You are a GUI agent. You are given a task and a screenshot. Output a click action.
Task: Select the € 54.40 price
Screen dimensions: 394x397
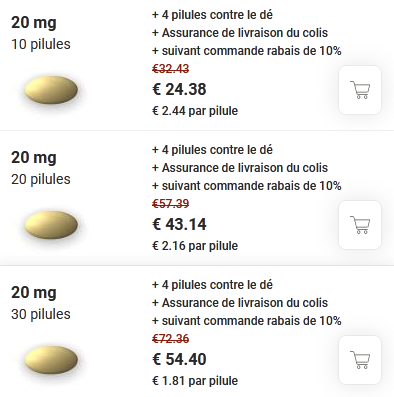(179, 359)
